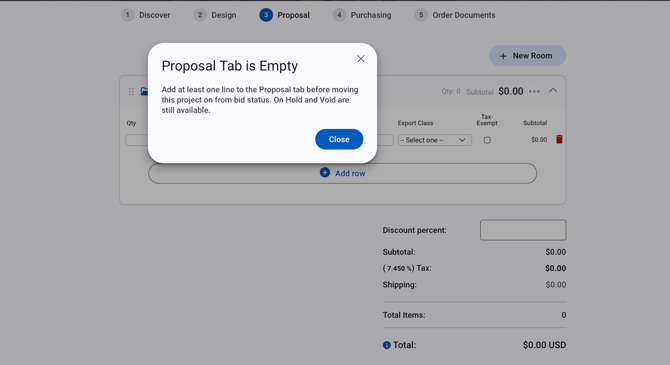Click the Qty: 0 text
The image size is (670, 365).
tap(451, 91)
